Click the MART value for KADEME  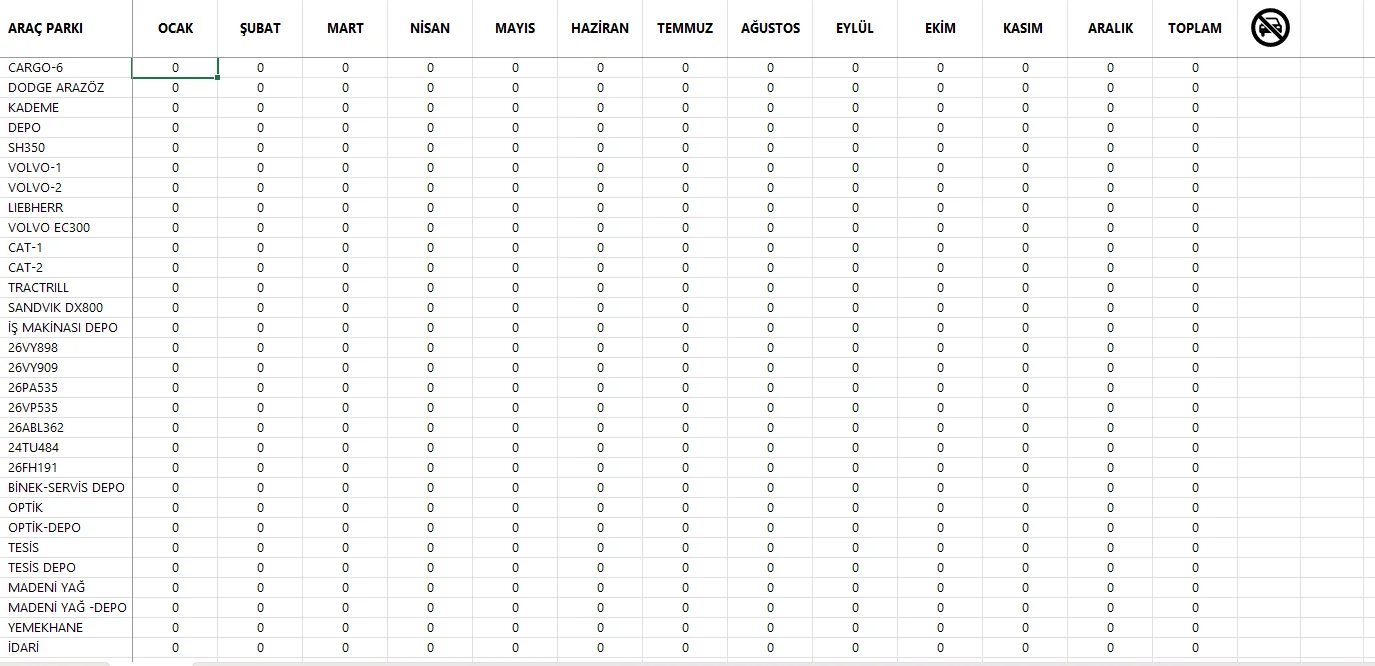pyautogui.click(x=346, y=108)
